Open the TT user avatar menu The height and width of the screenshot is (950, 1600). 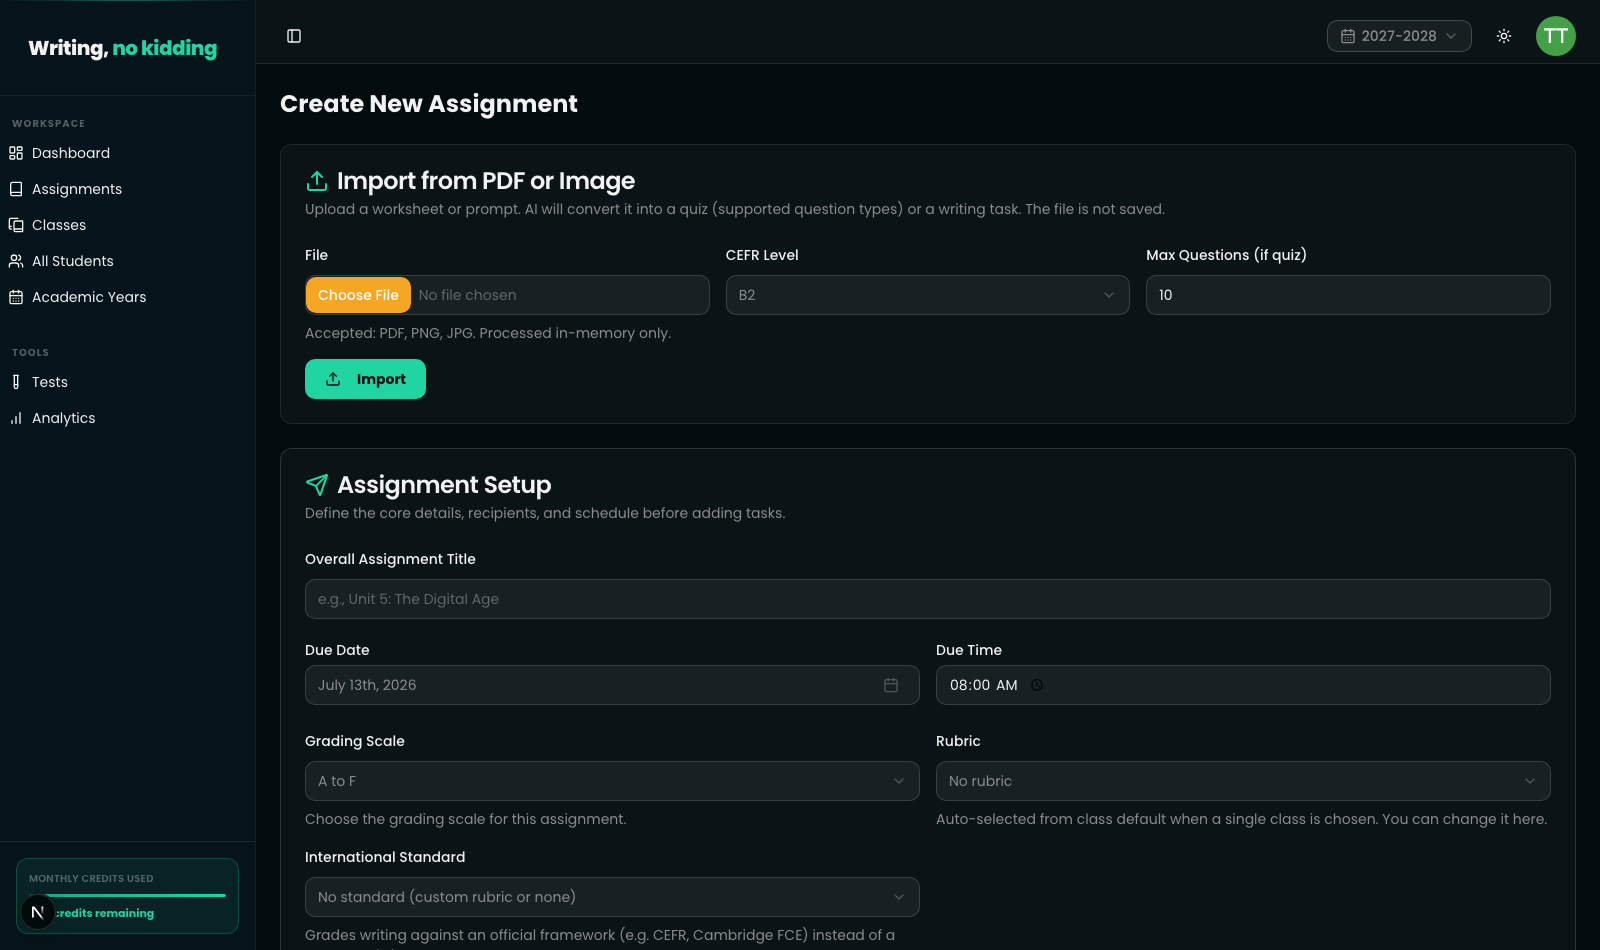pos(1556,36)
